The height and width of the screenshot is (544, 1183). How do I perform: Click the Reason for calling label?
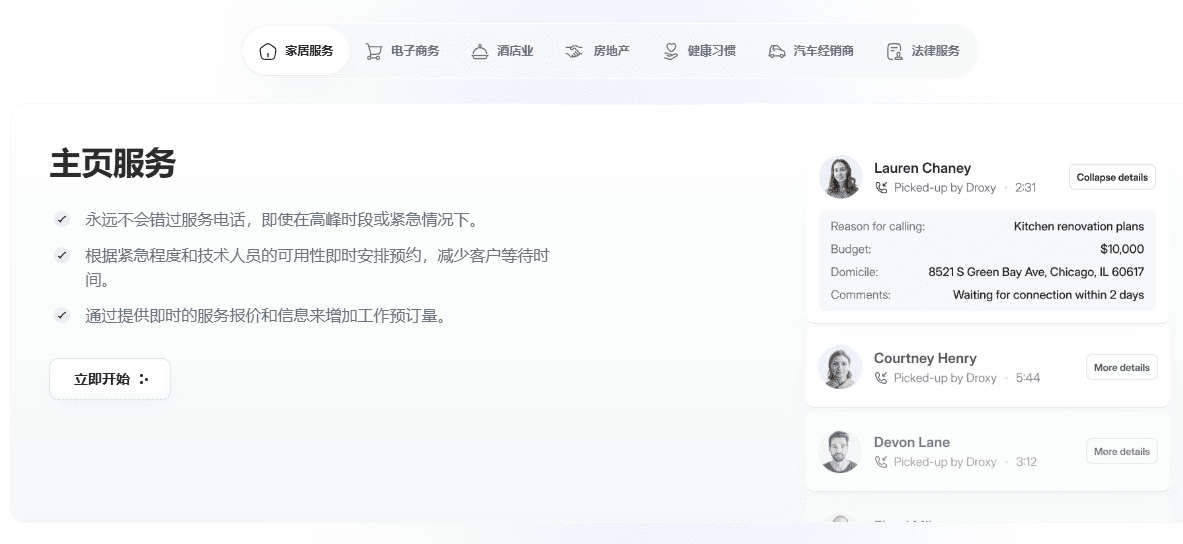tap(877, 226)
